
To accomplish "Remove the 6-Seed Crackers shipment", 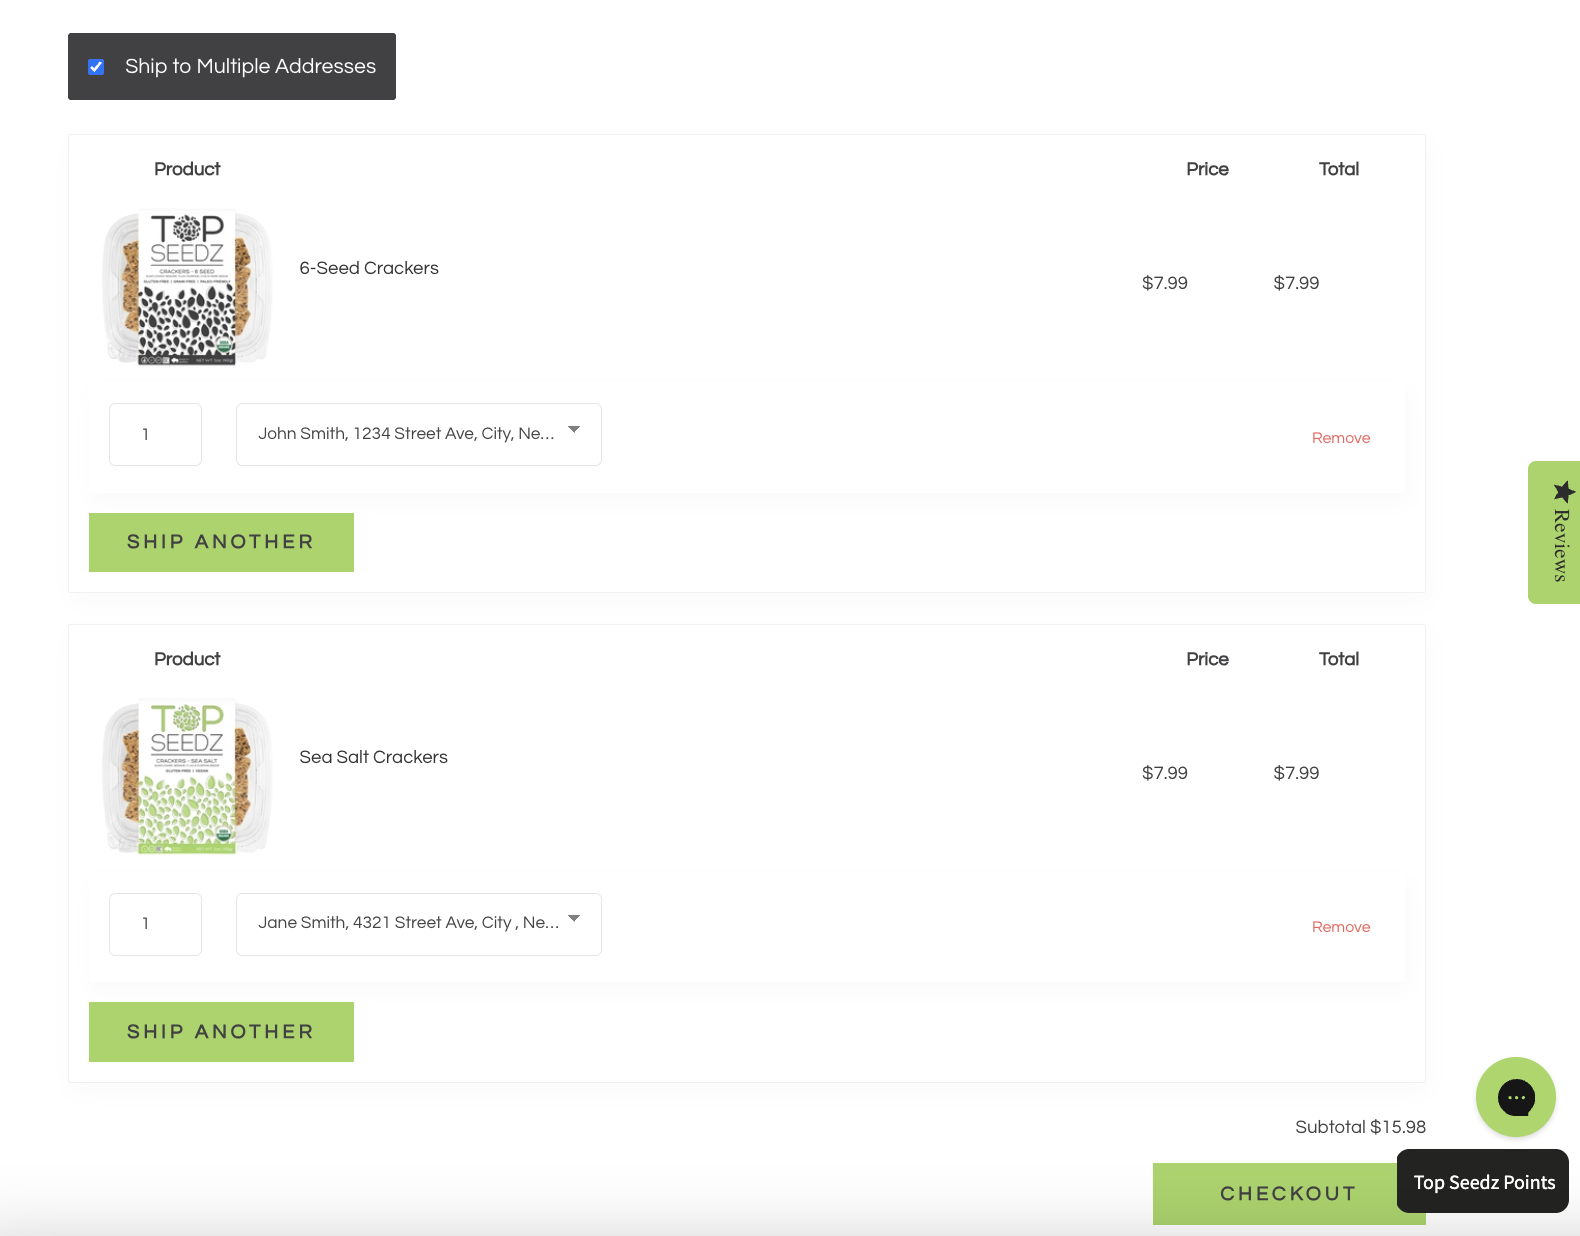I will point(1340,438).
